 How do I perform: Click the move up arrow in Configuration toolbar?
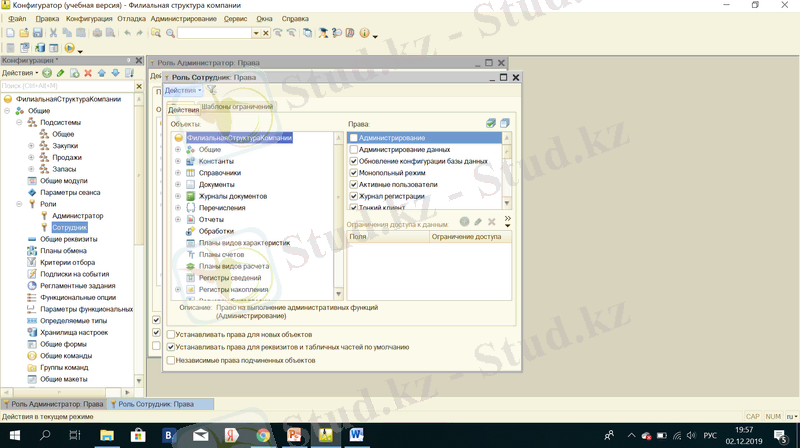[x=102, y=73]
